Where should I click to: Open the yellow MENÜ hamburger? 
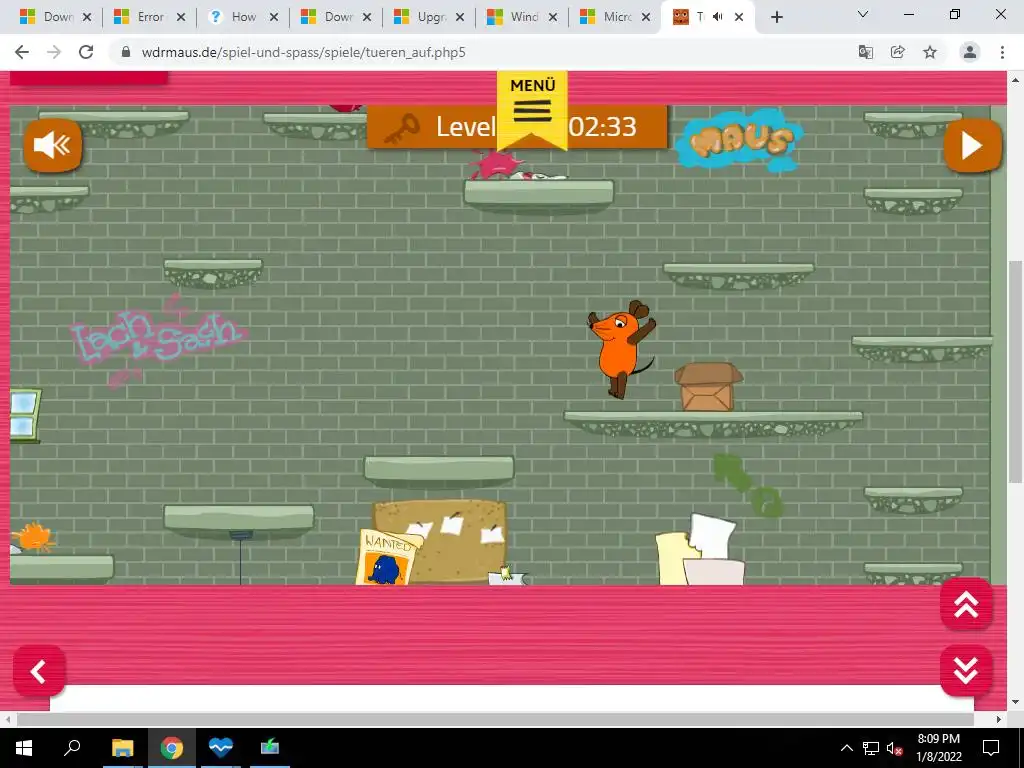click(x=532, y=110)
